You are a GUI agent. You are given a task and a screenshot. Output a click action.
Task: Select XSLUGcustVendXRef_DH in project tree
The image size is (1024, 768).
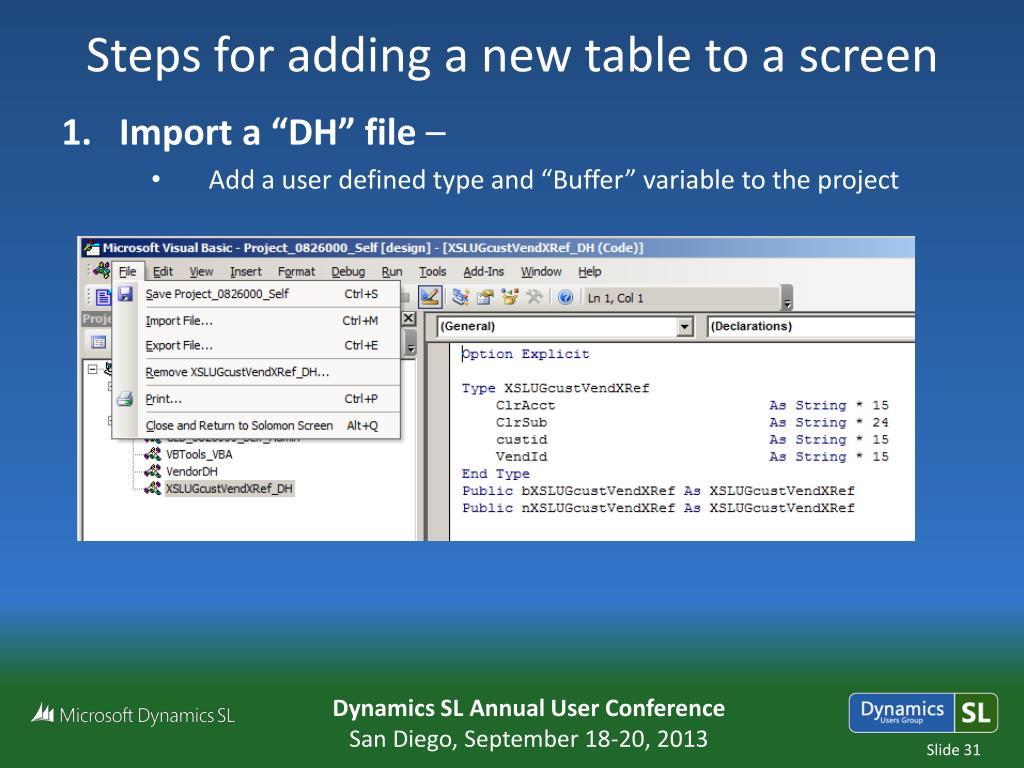tap(229, 488)
